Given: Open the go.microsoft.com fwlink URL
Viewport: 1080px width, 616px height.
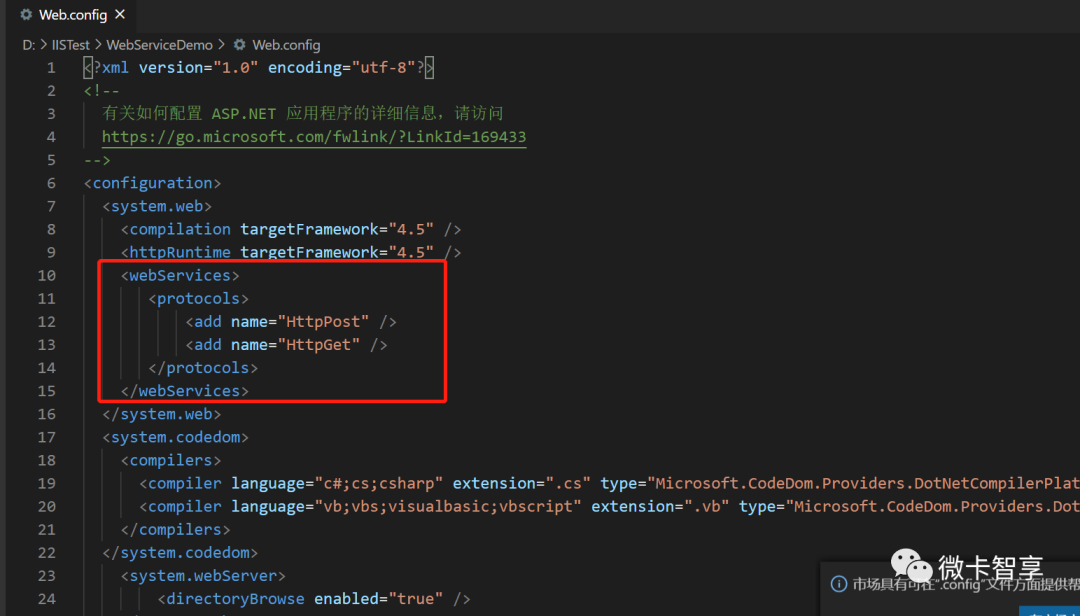Looking at the screenshot, I should [314, 136].
